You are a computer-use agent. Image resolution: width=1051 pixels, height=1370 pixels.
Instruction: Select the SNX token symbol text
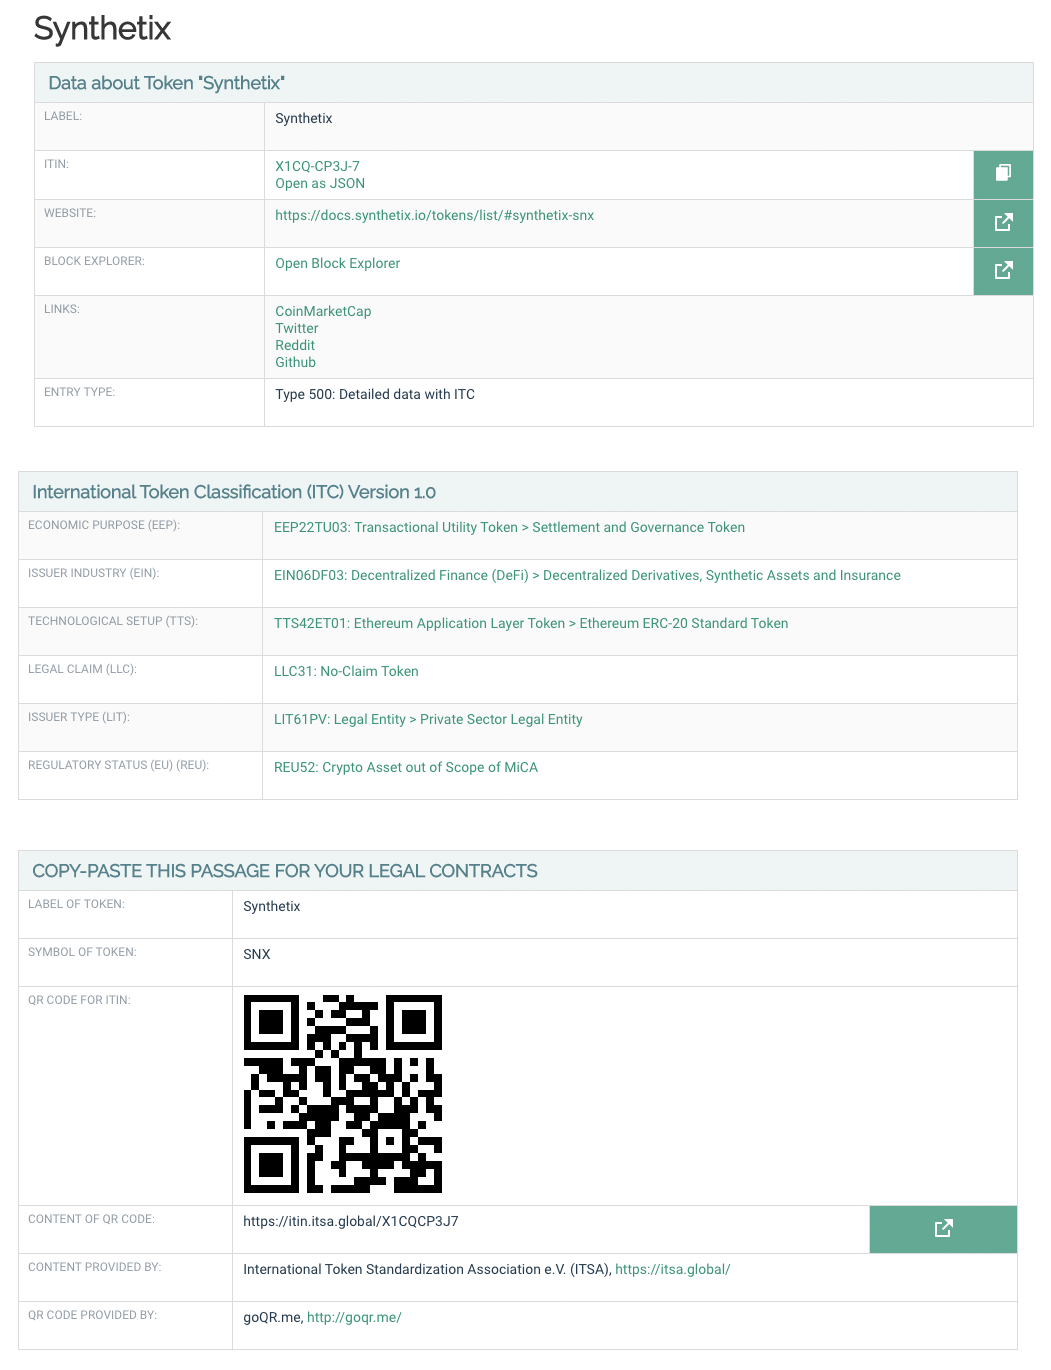pos(257,954)
